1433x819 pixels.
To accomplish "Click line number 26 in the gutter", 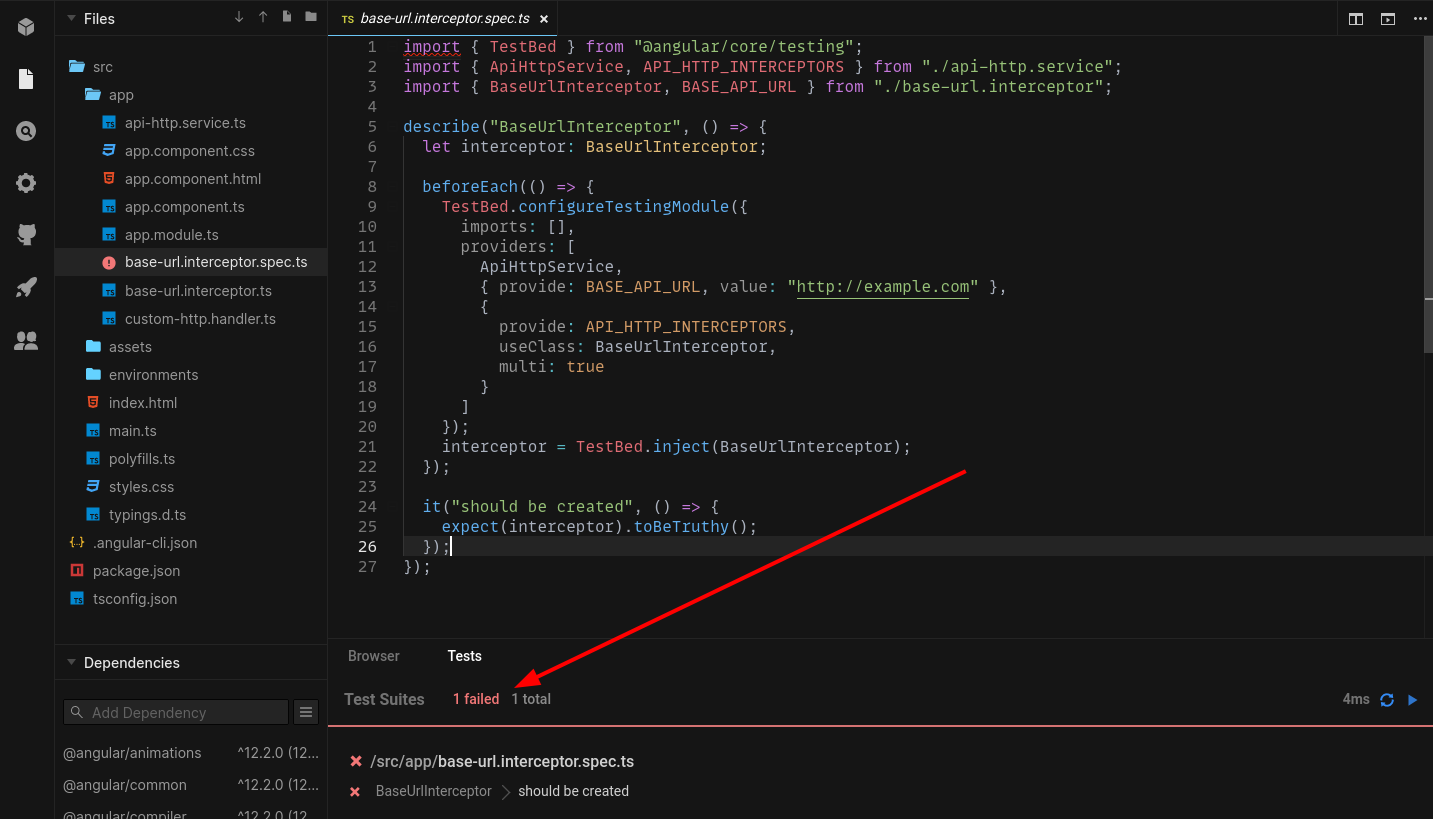I will tap(367, 546).
